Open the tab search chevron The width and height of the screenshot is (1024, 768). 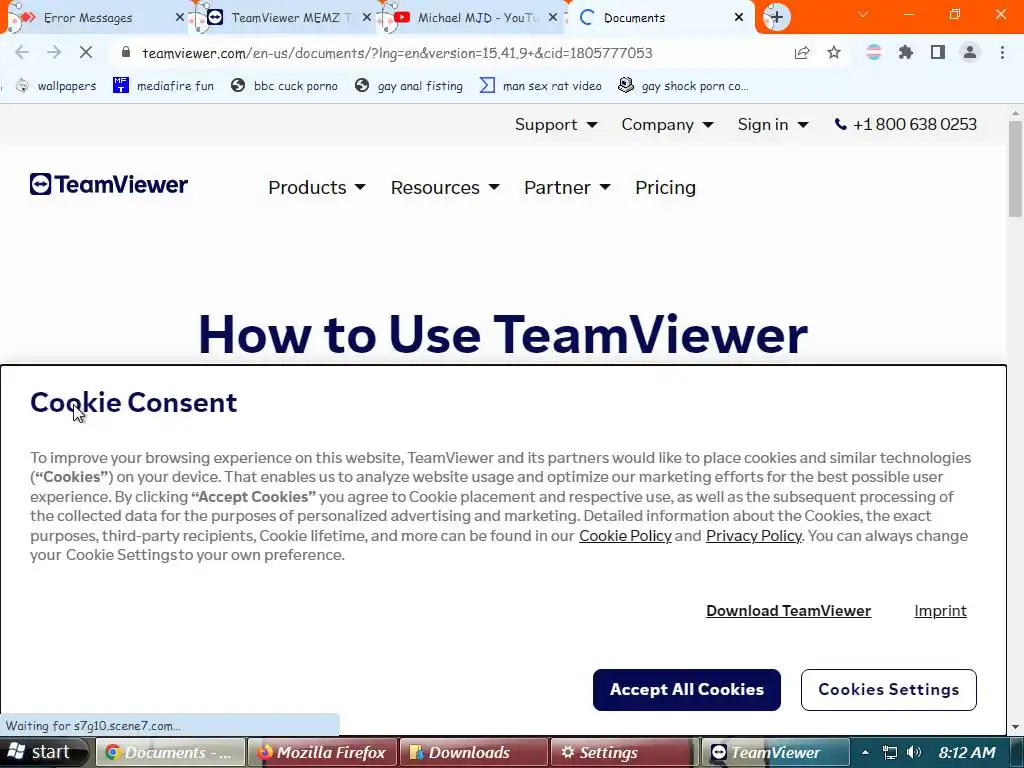tap(863, 14)
